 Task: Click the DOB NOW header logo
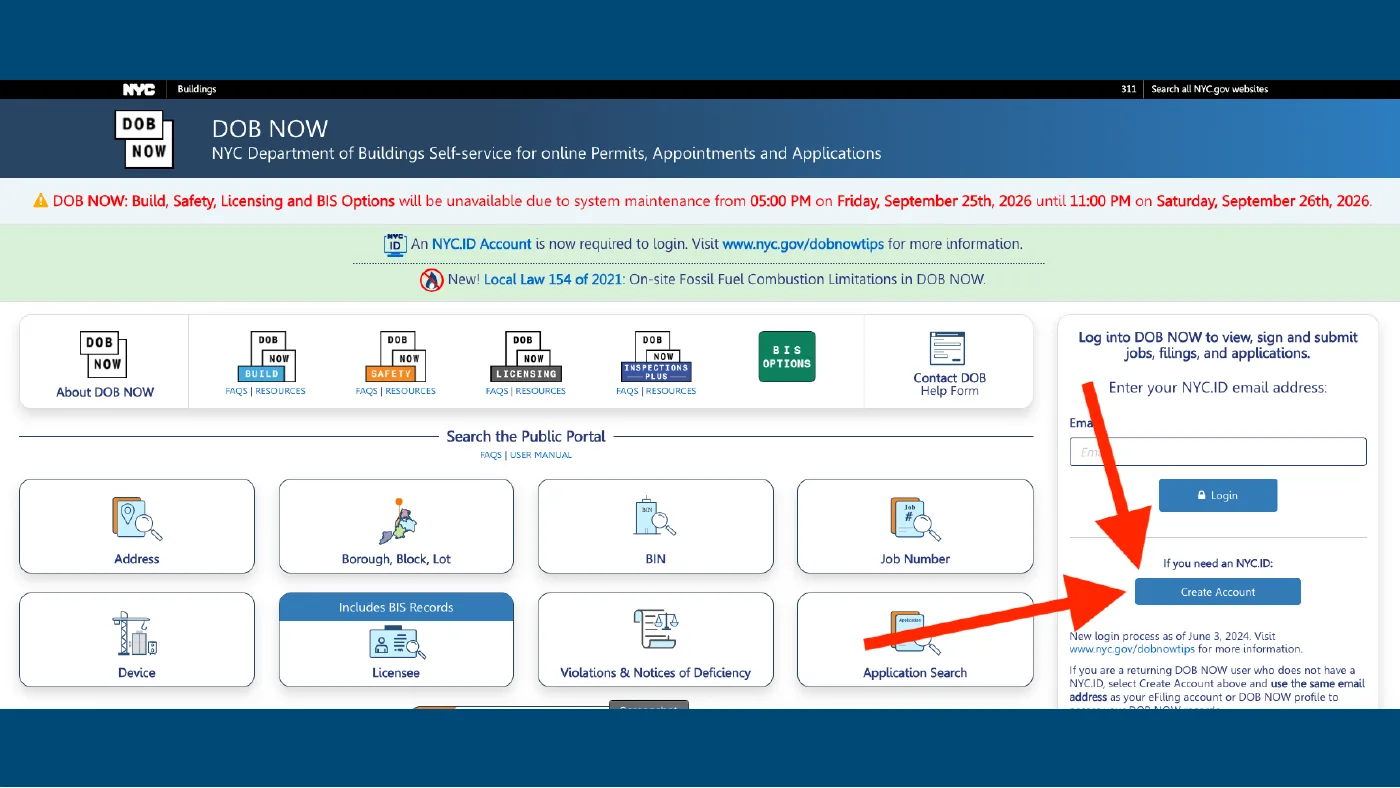[144, 139]
